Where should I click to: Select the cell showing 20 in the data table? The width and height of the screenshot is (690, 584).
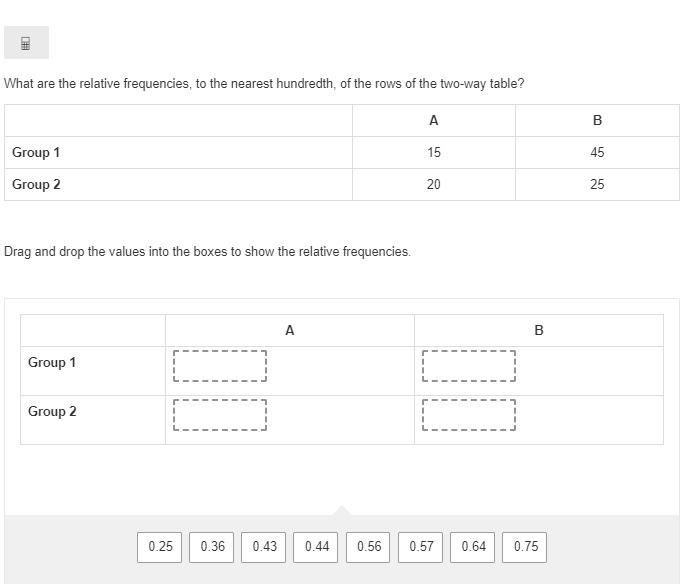[x=433, y=184]
